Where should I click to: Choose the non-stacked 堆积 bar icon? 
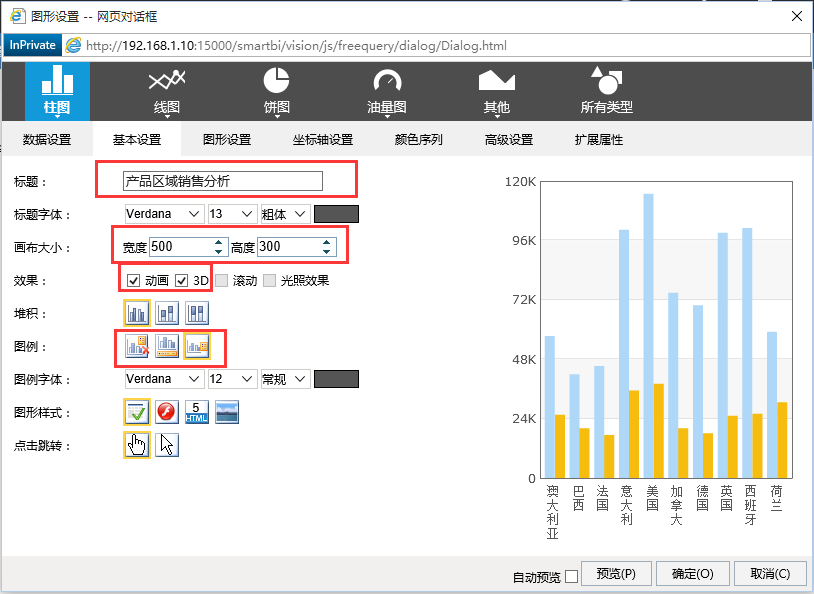pyautogui.click(x=137, y=313)
